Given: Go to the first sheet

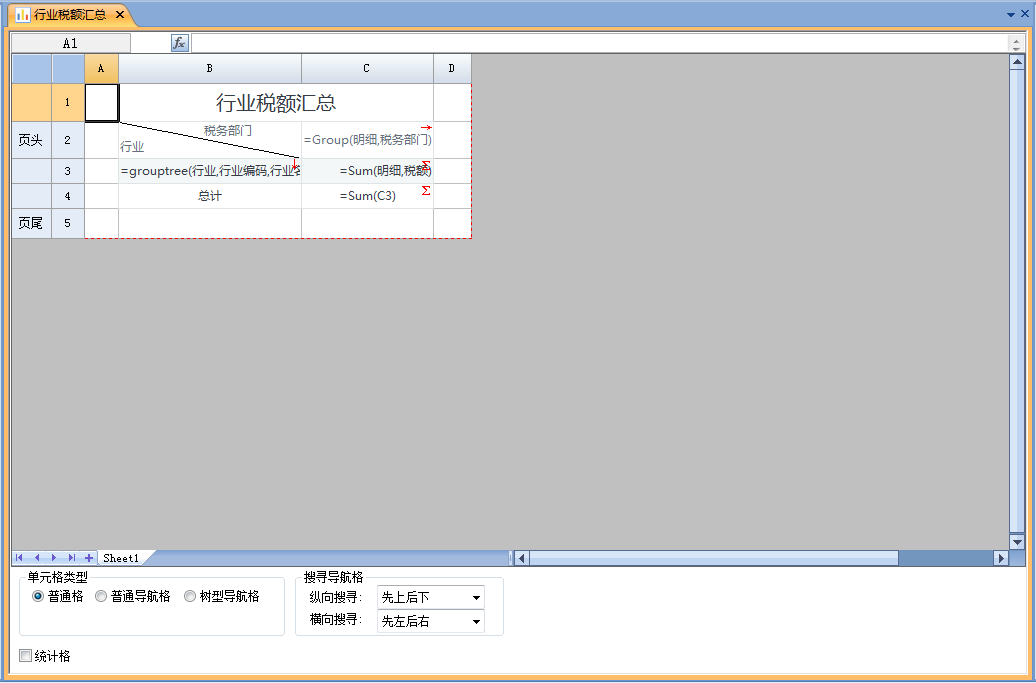Looking at the screenshot, I should (x=20, y=558).
